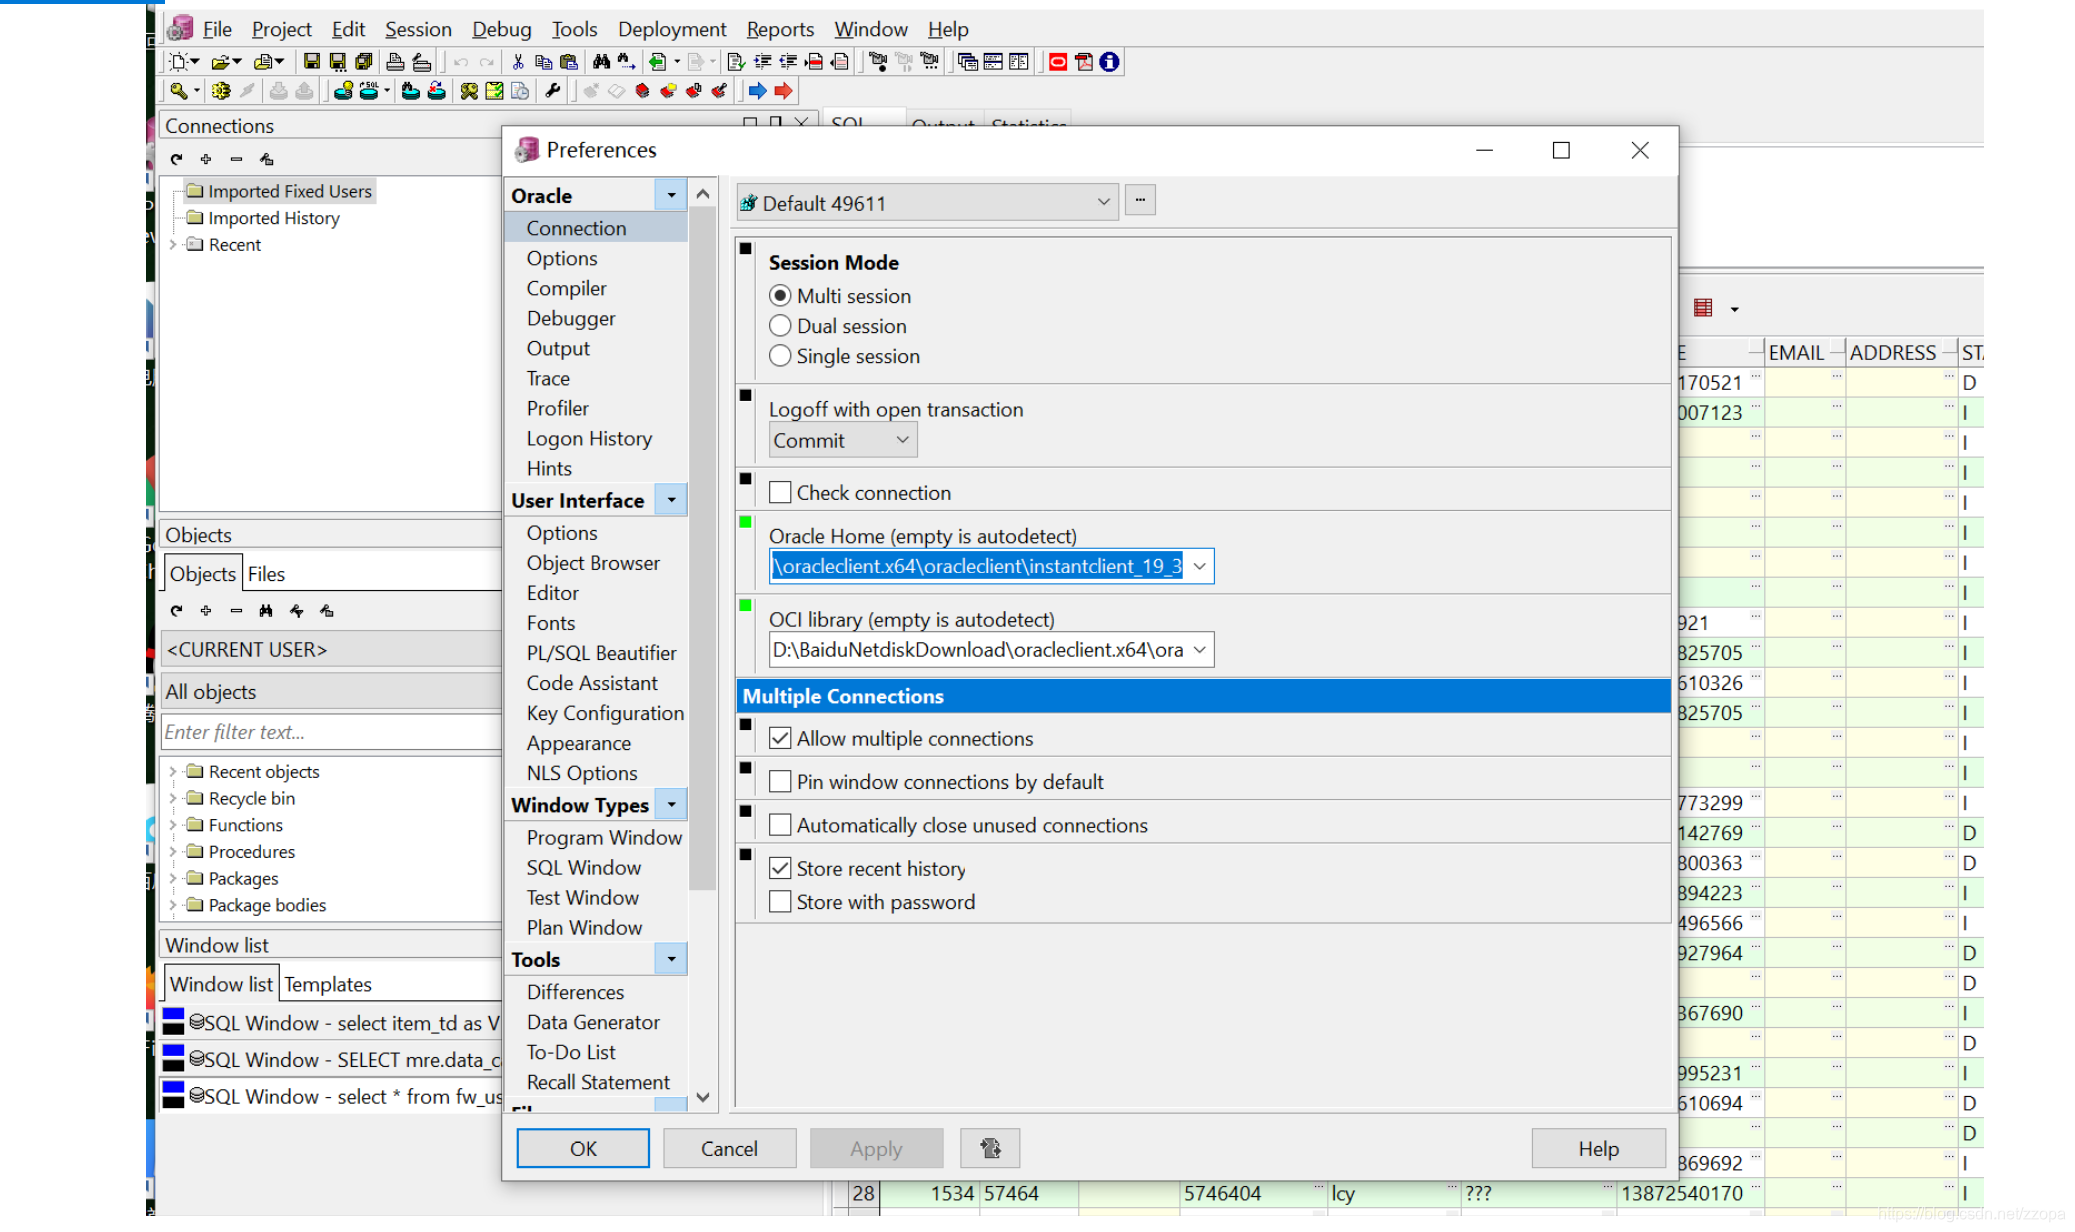Click Cancel button to dismiss Preferences

pos(729,1148)
